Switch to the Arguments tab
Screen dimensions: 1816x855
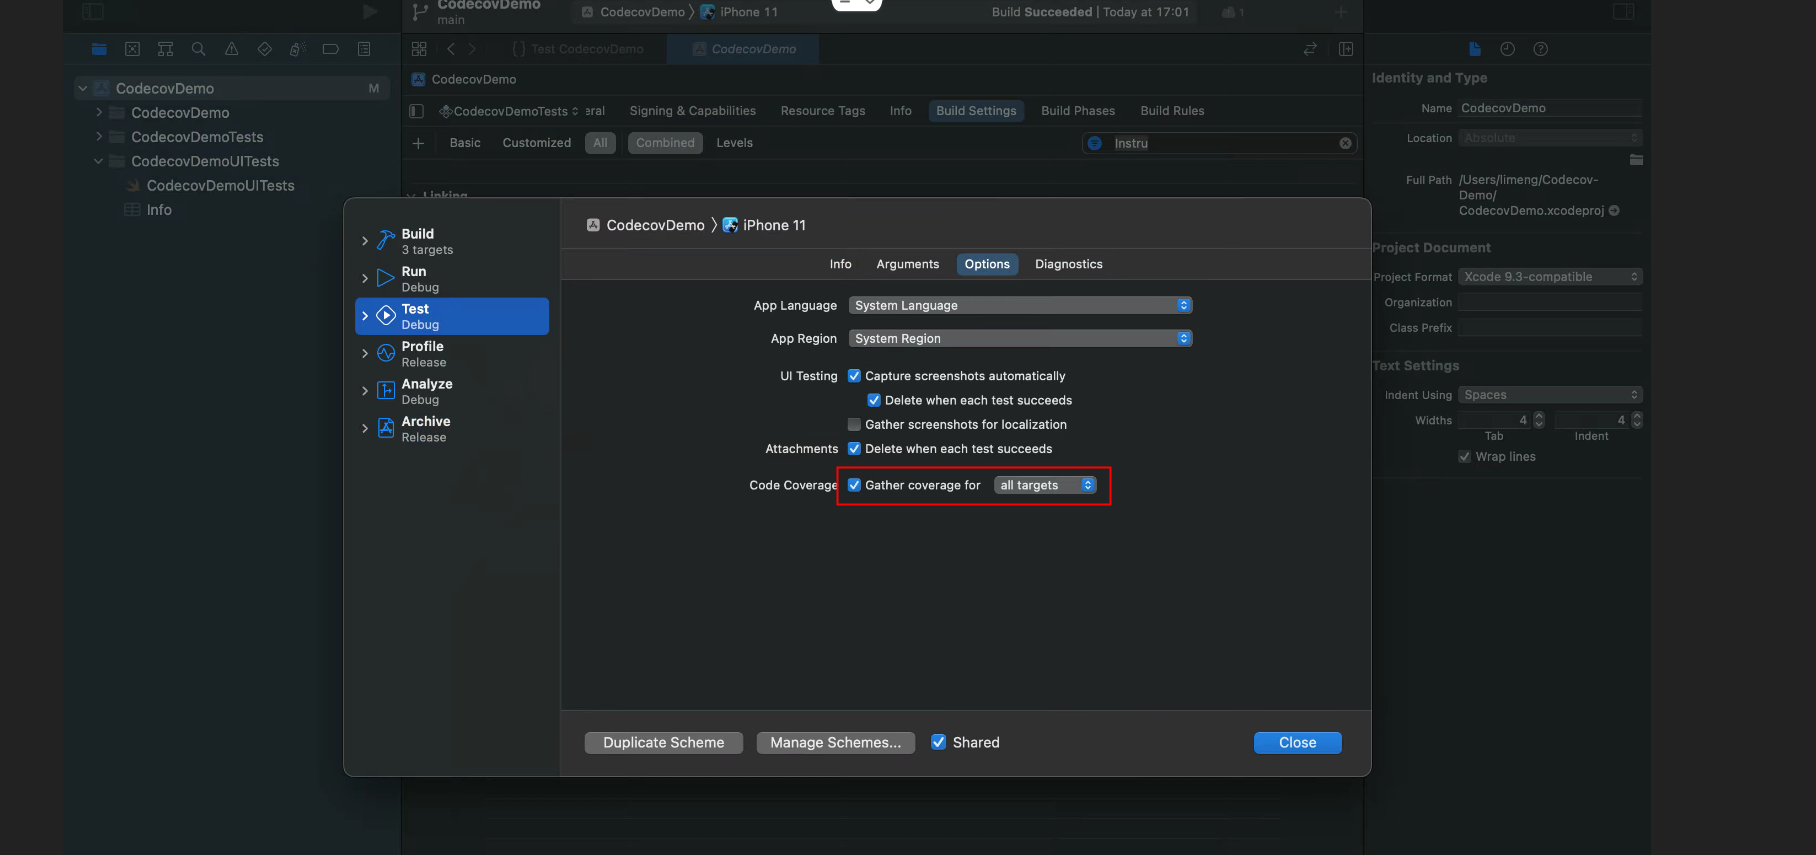(x=907, y=264)
